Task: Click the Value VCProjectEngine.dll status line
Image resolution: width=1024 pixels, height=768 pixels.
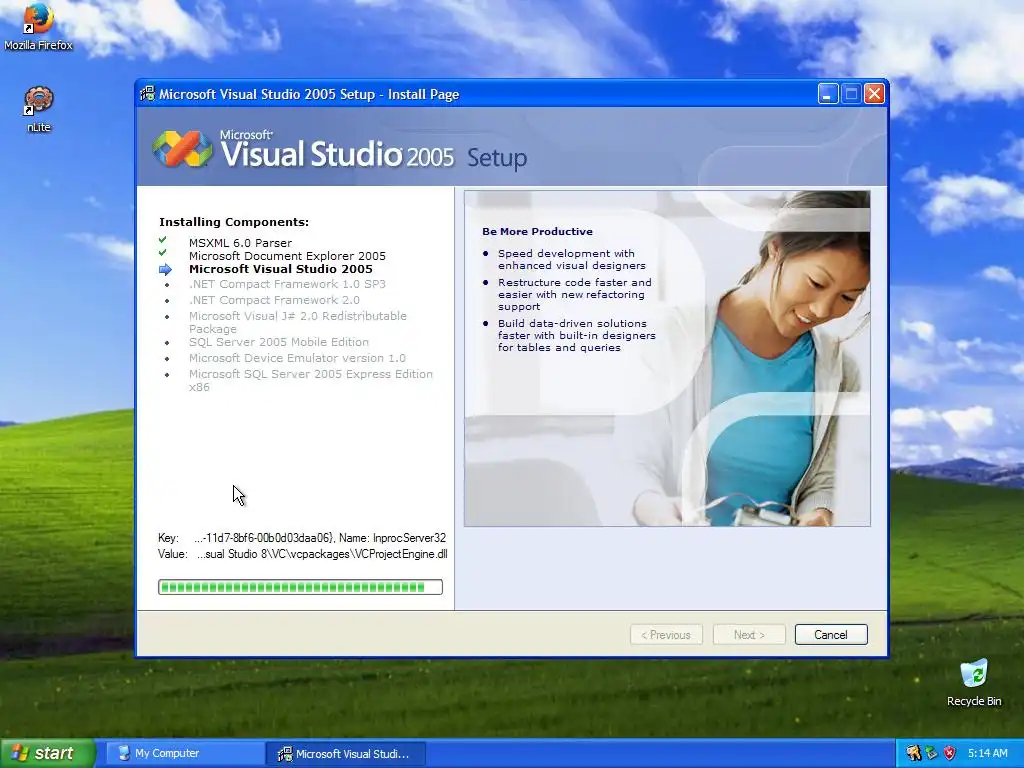Action: coord(302,554)
